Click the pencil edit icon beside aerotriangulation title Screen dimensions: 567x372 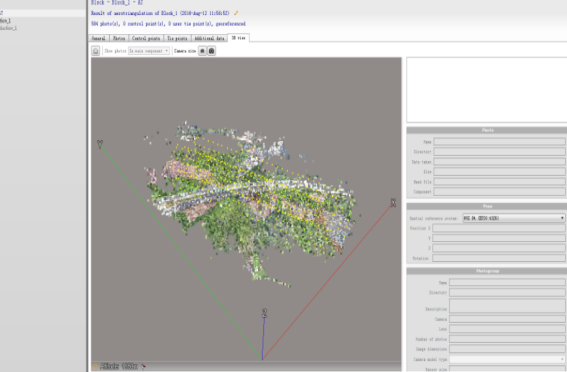[x=236, y=13]
